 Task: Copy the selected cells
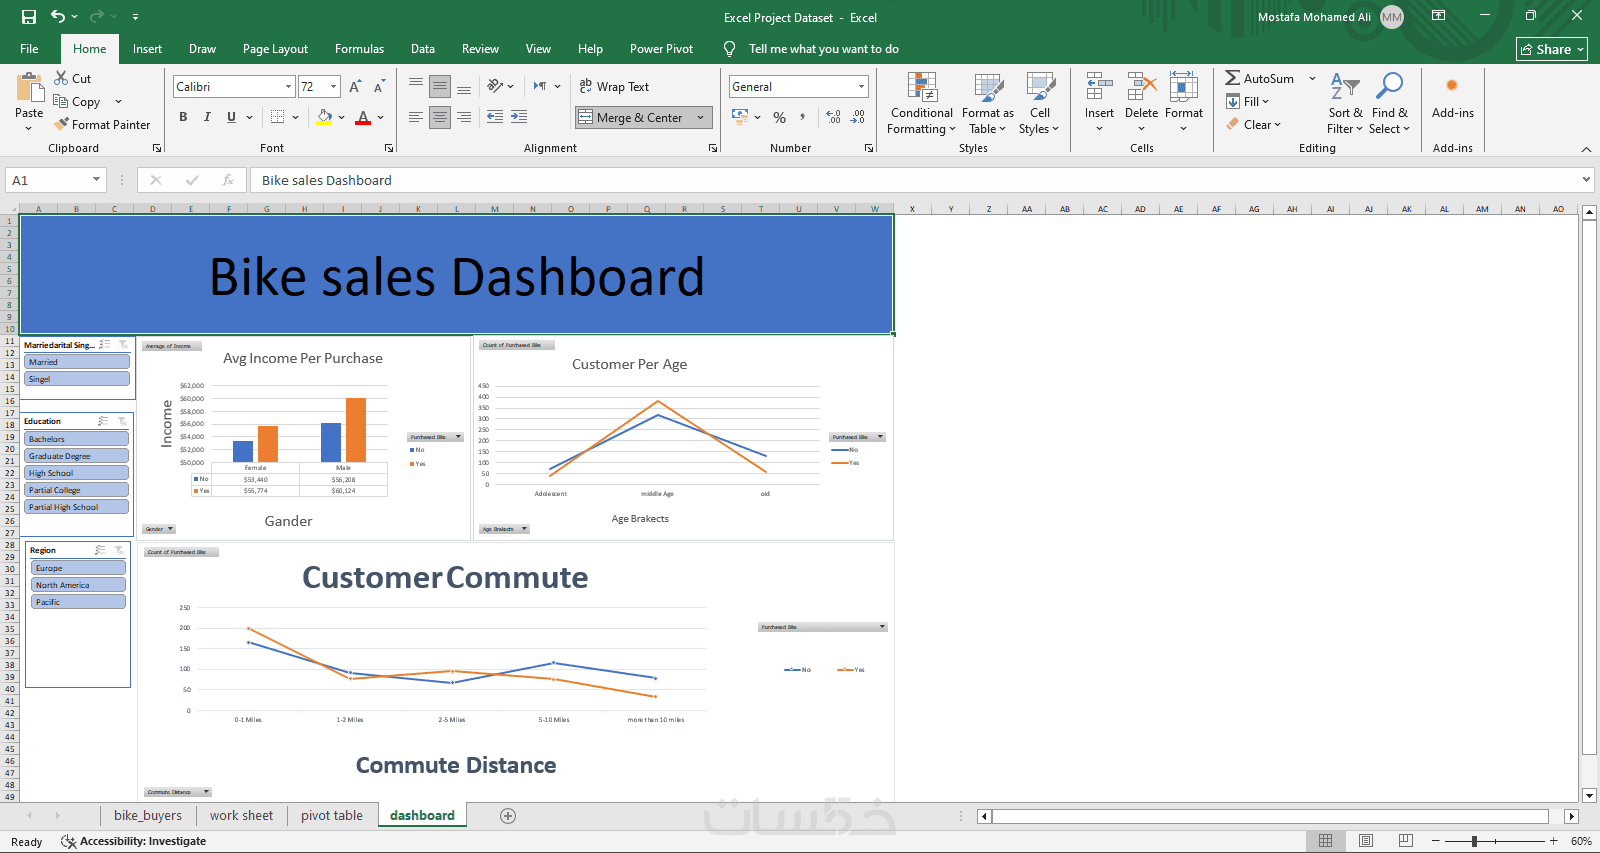click(x=77, y=102)
